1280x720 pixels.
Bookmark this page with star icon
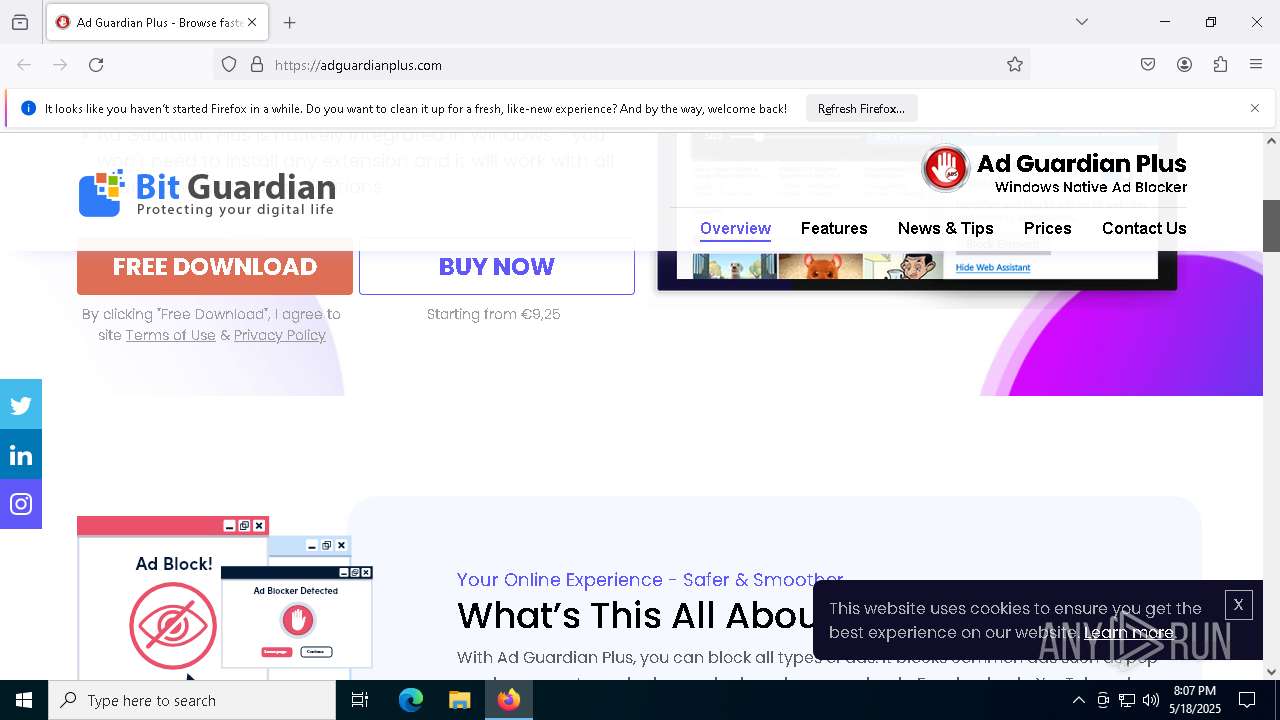point(1015,65)
